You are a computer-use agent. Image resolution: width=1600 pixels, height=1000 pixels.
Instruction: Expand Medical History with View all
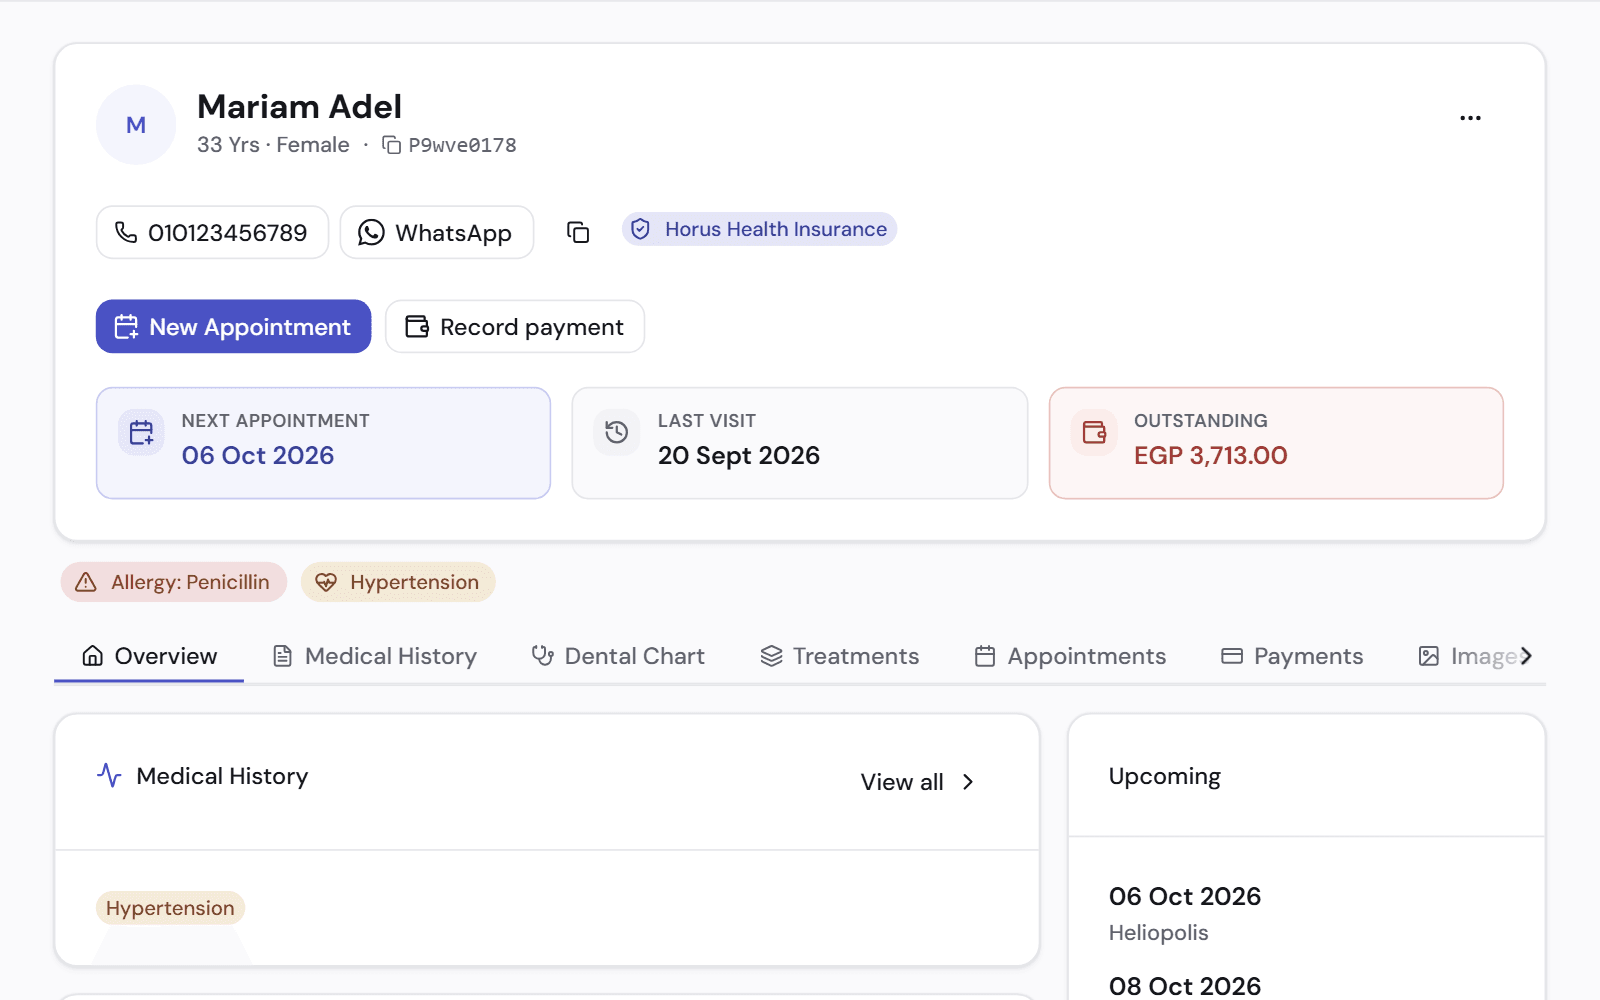tap(918, 782)
